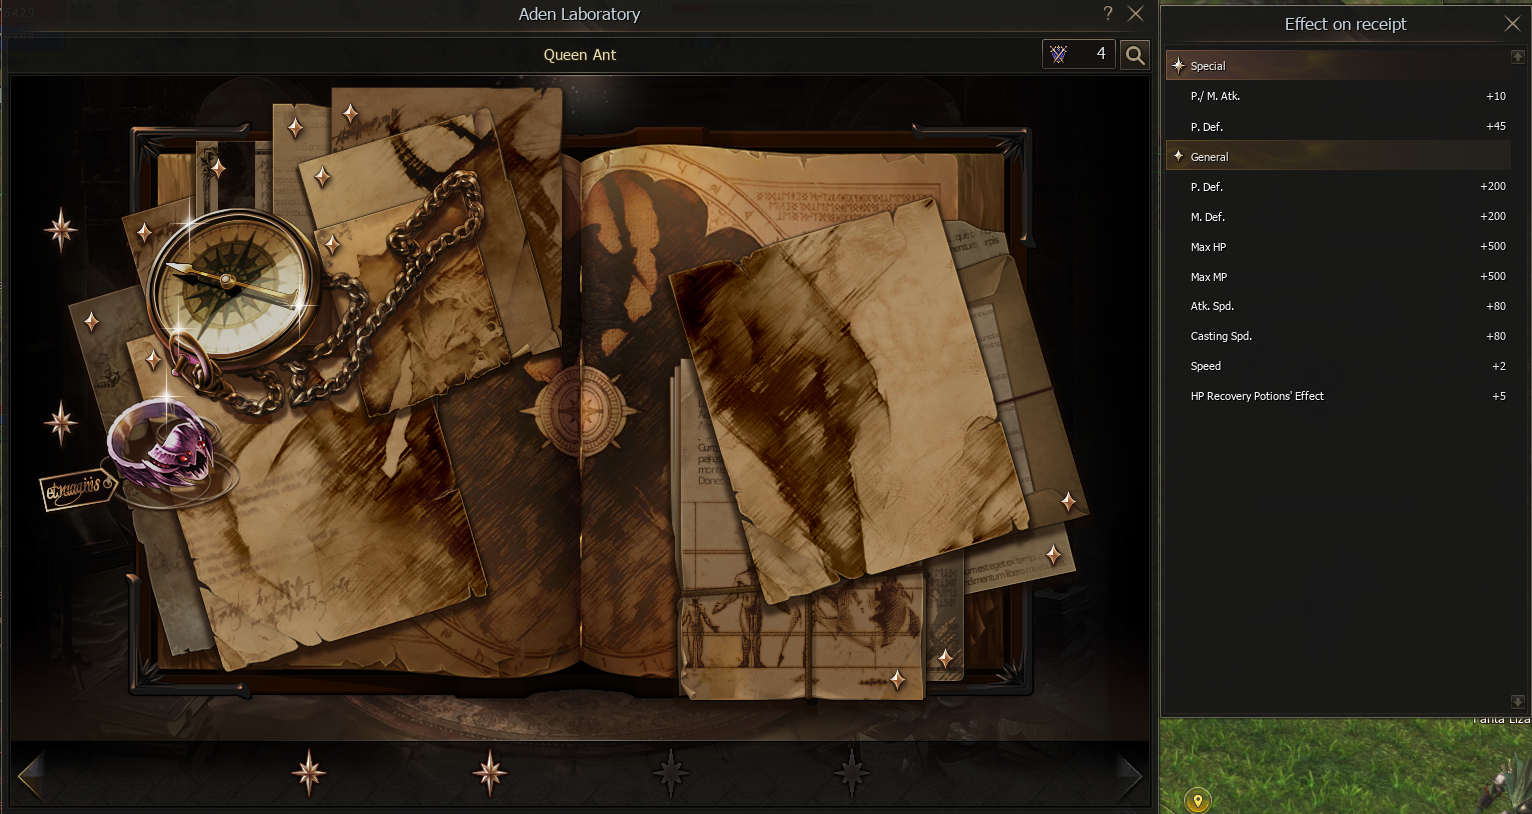Close the Effect on receipt panel
Viewport: 1532px width, 814px height.
[x=1512, y=23]
